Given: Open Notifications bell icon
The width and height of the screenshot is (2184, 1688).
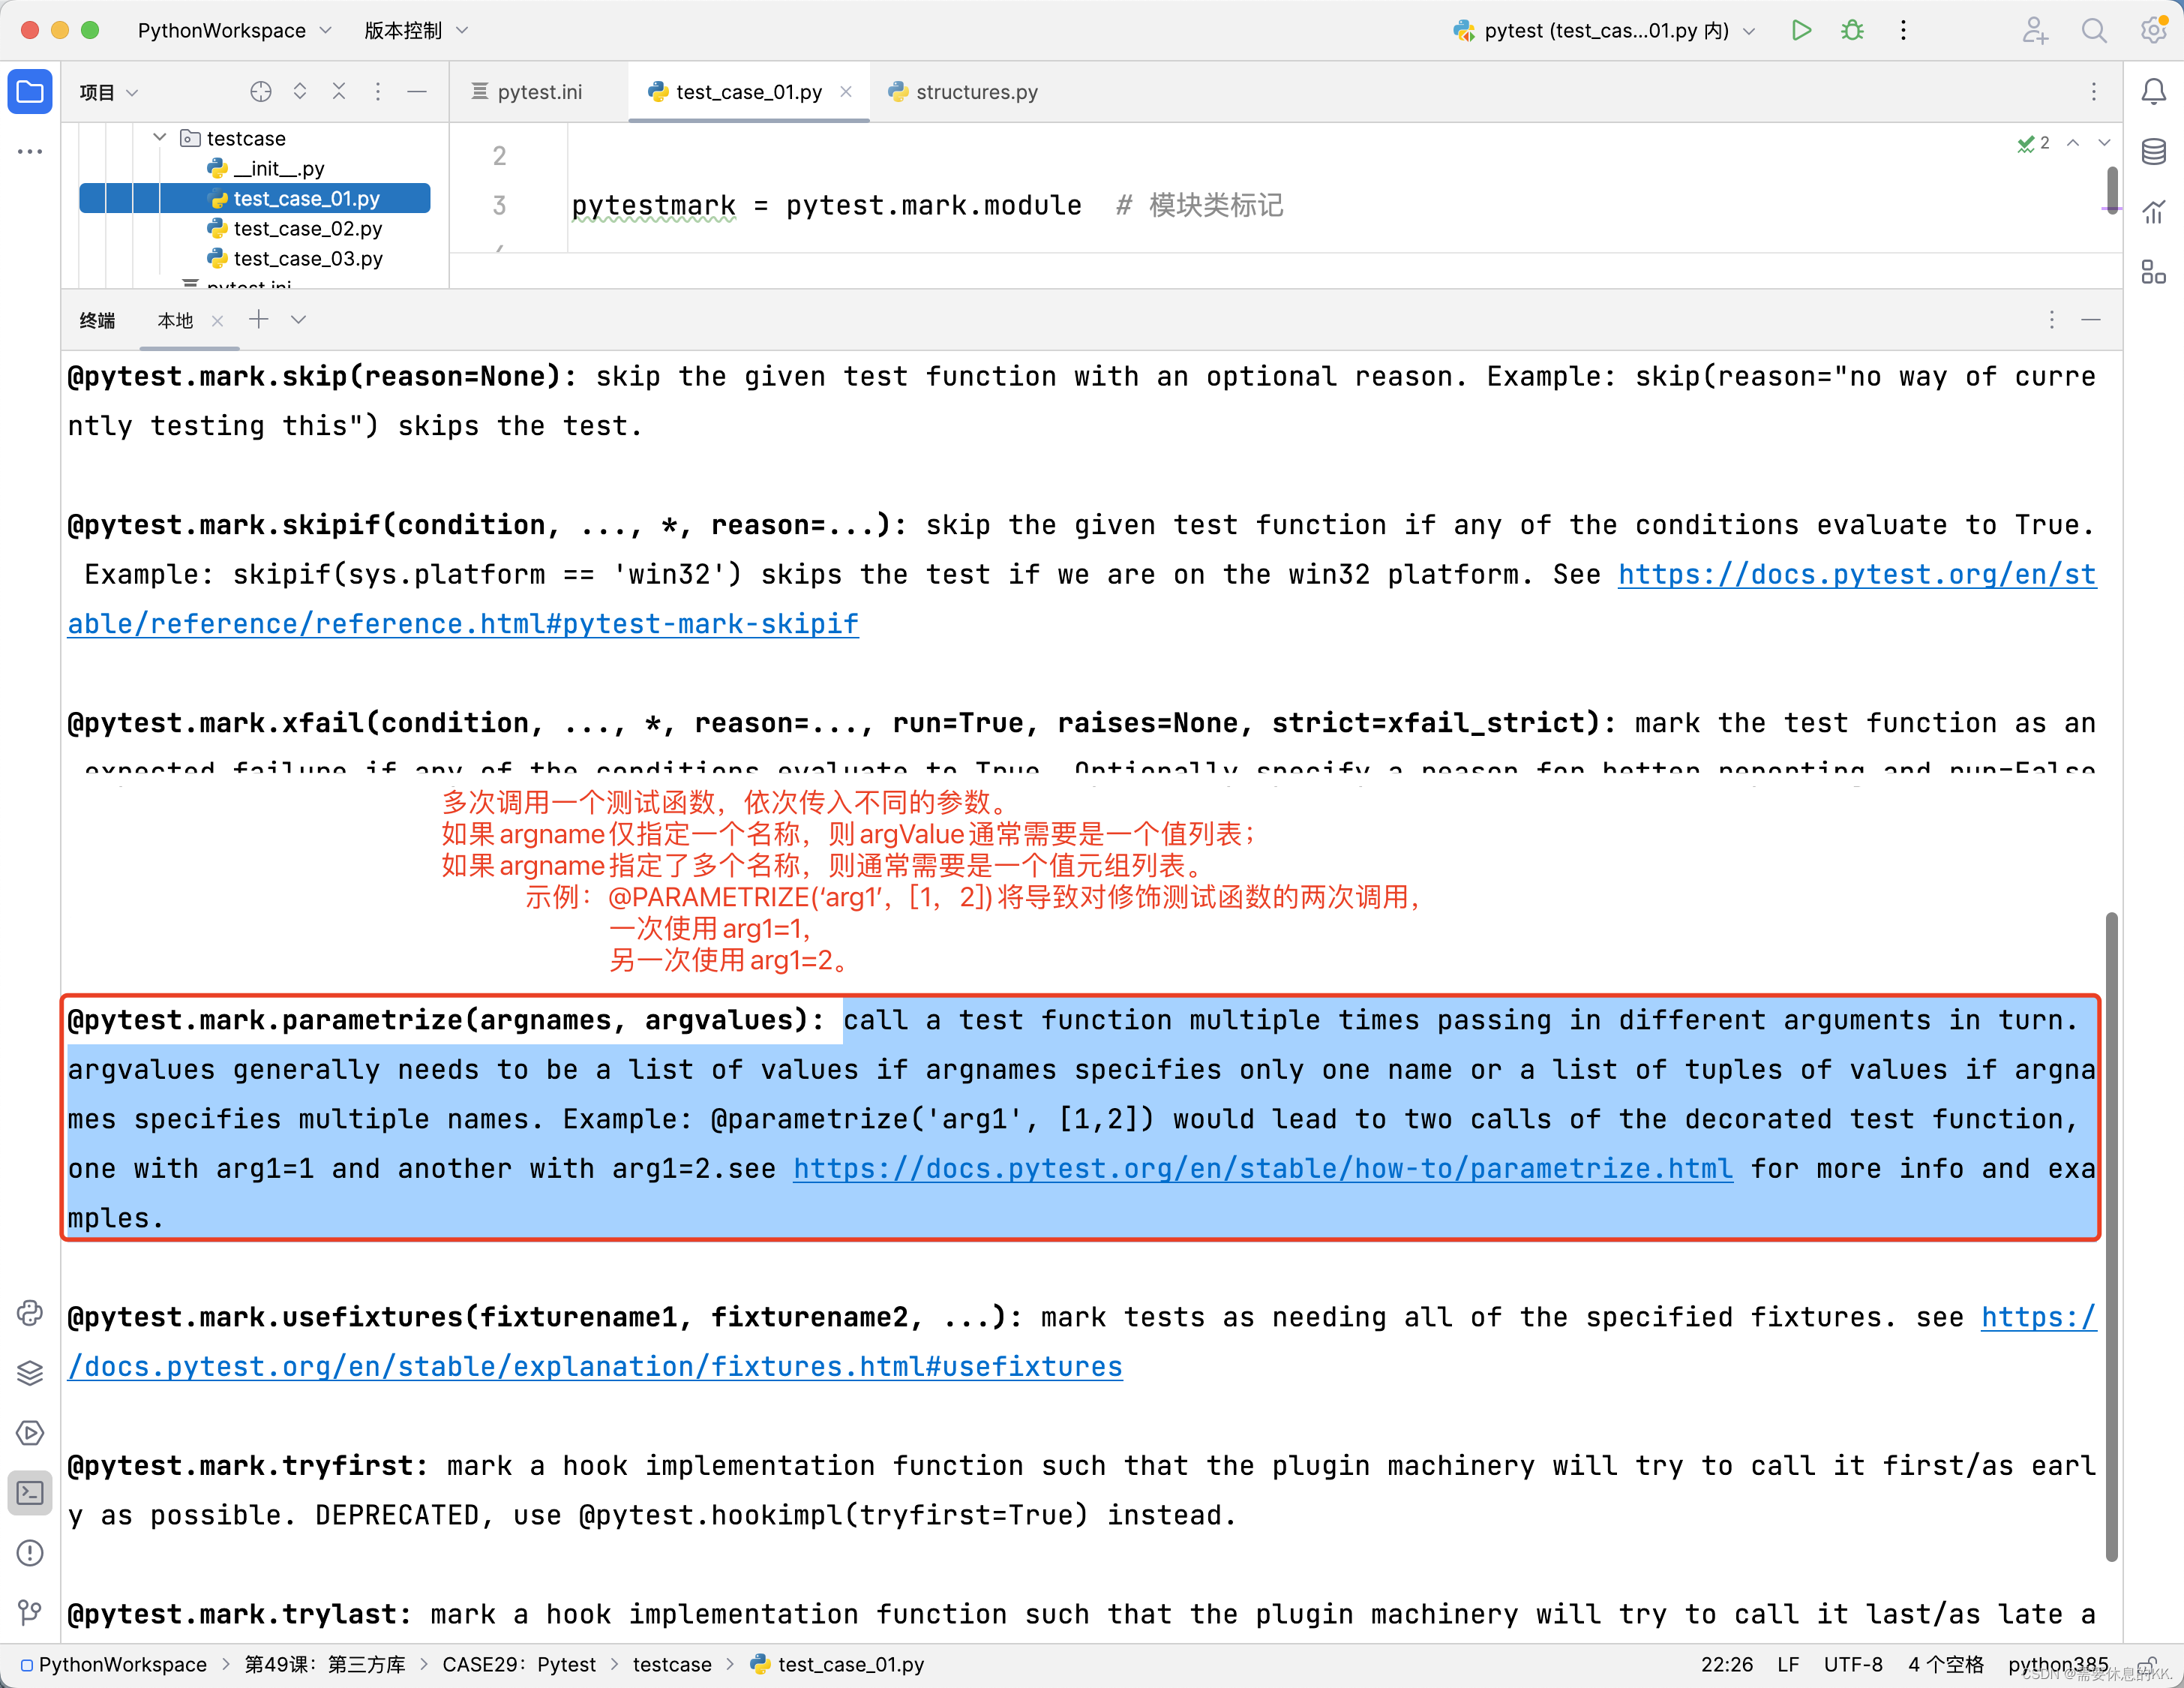Looking at the screenshot, I should 2153,92.
